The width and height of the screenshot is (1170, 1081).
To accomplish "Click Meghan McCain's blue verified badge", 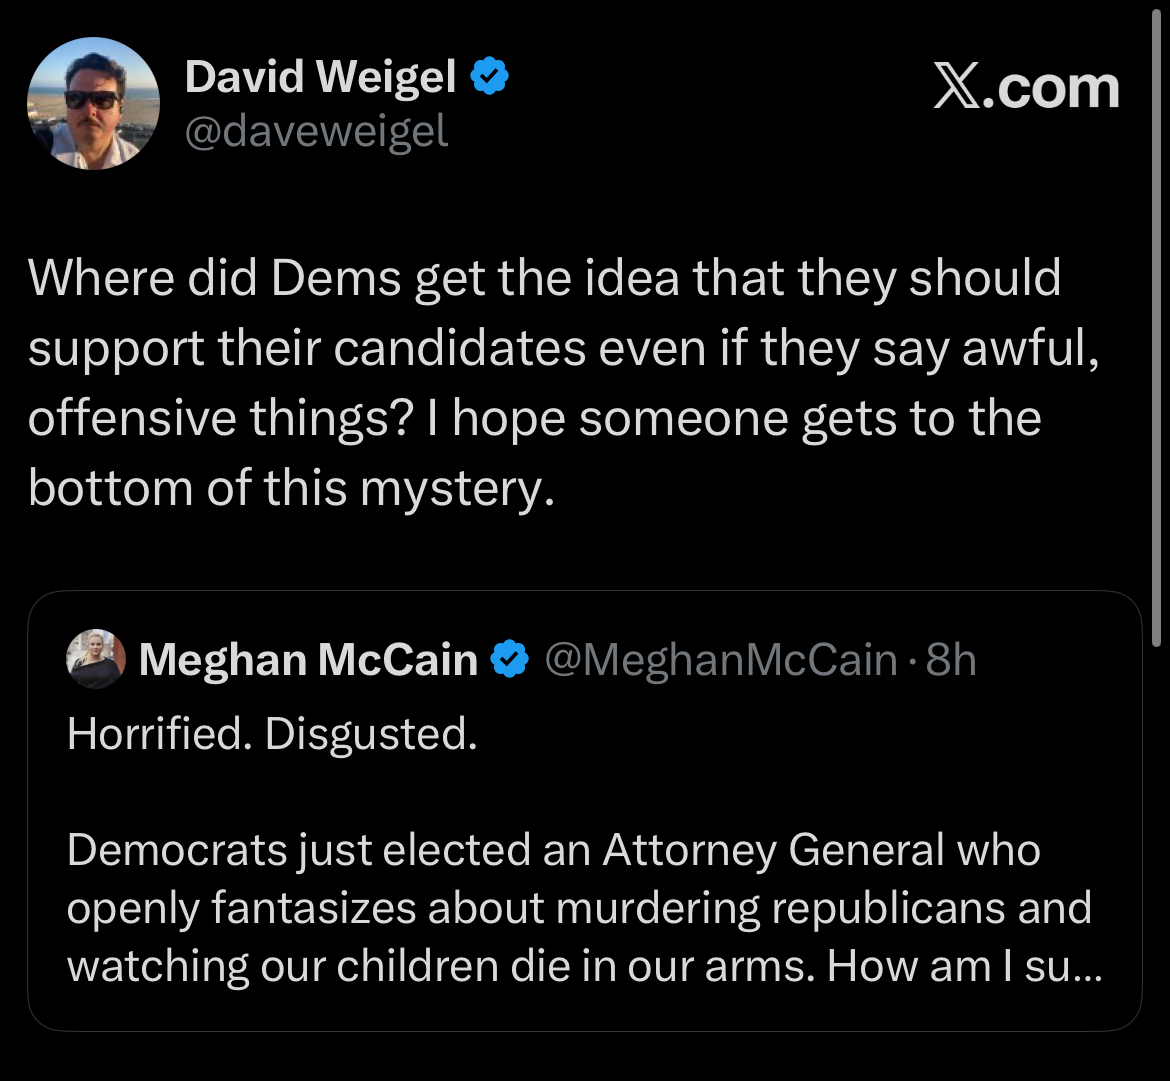I will [510, 660].
